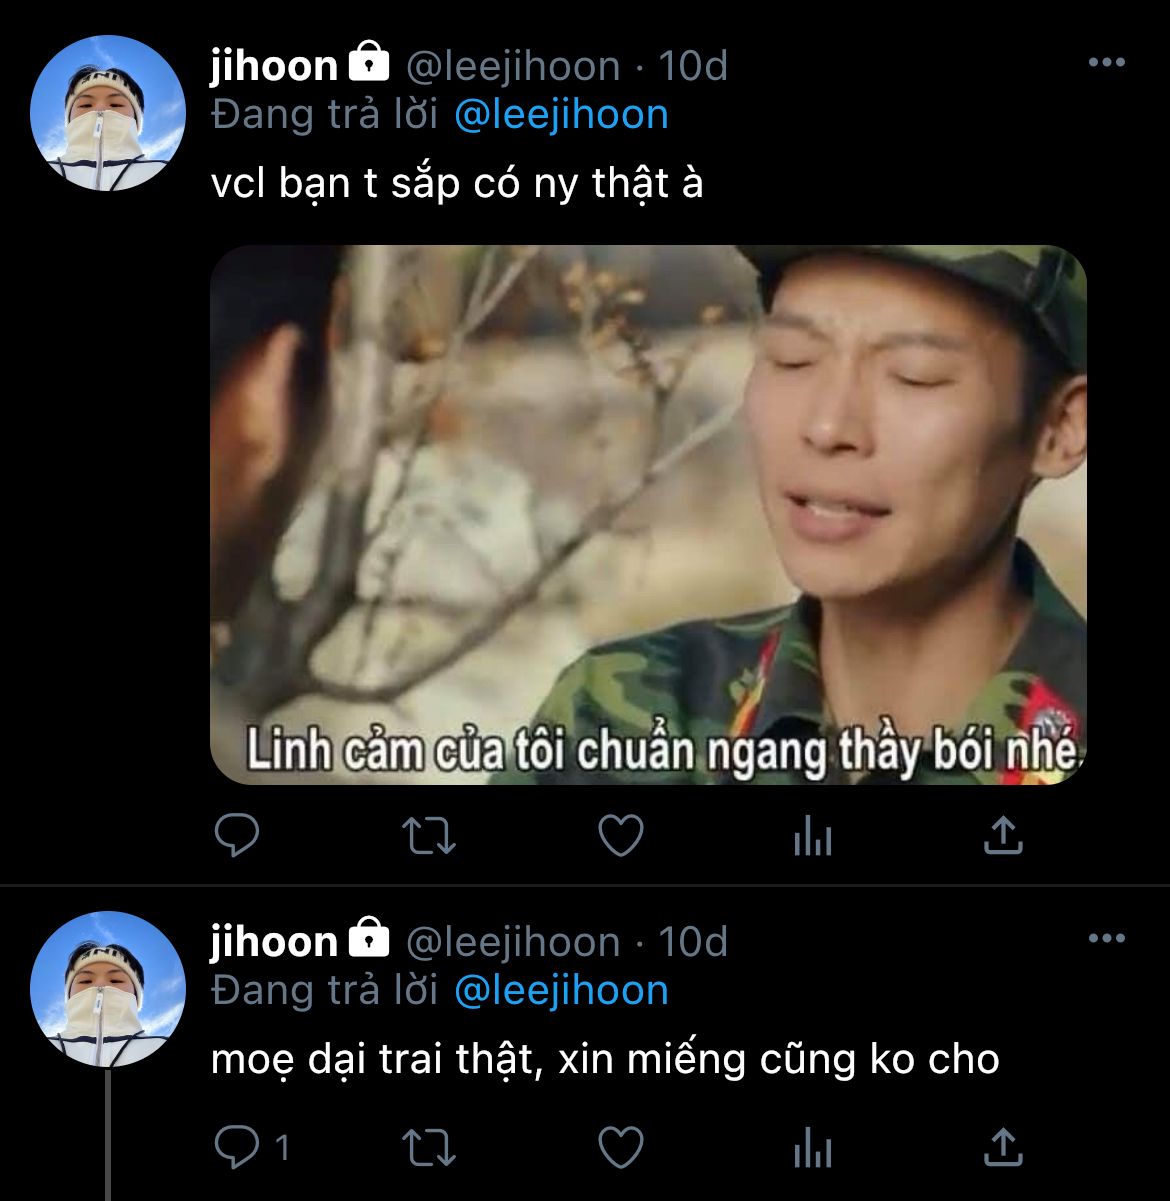Open jihoon's profile picture on second tweet

(x=108, y=989)
